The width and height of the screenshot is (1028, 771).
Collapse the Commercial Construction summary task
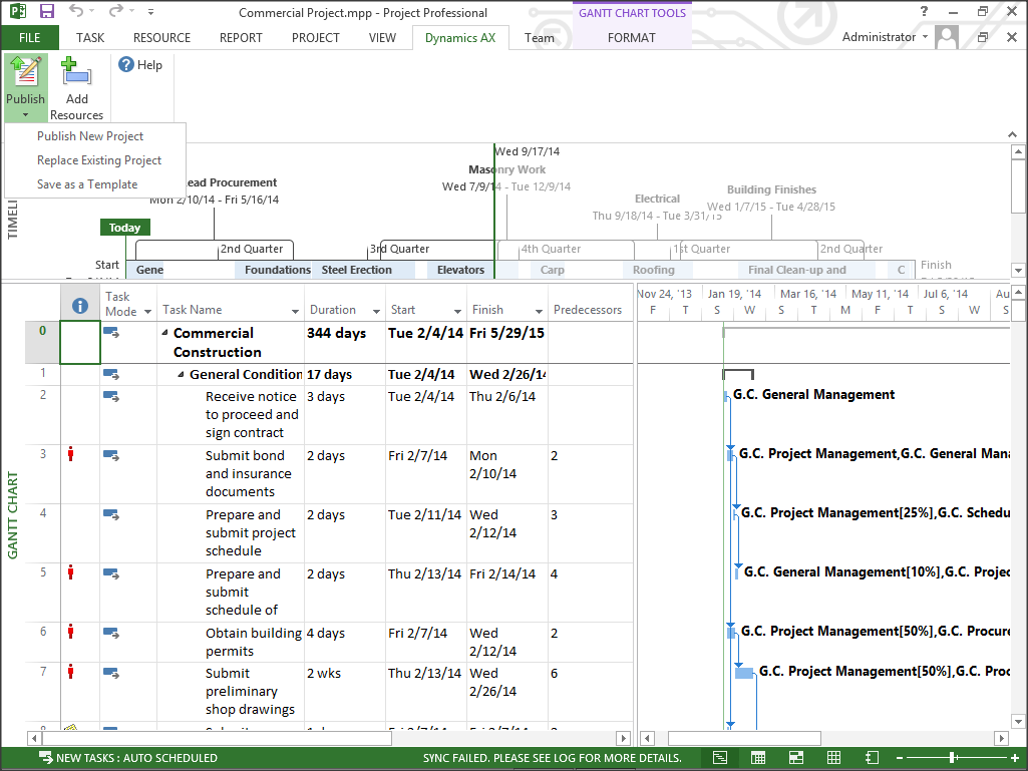[165, 333]
